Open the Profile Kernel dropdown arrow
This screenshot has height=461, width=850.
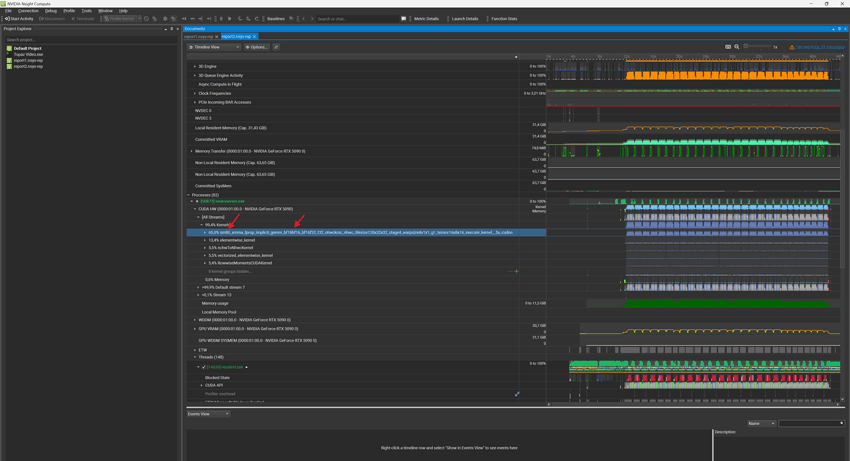139,18
